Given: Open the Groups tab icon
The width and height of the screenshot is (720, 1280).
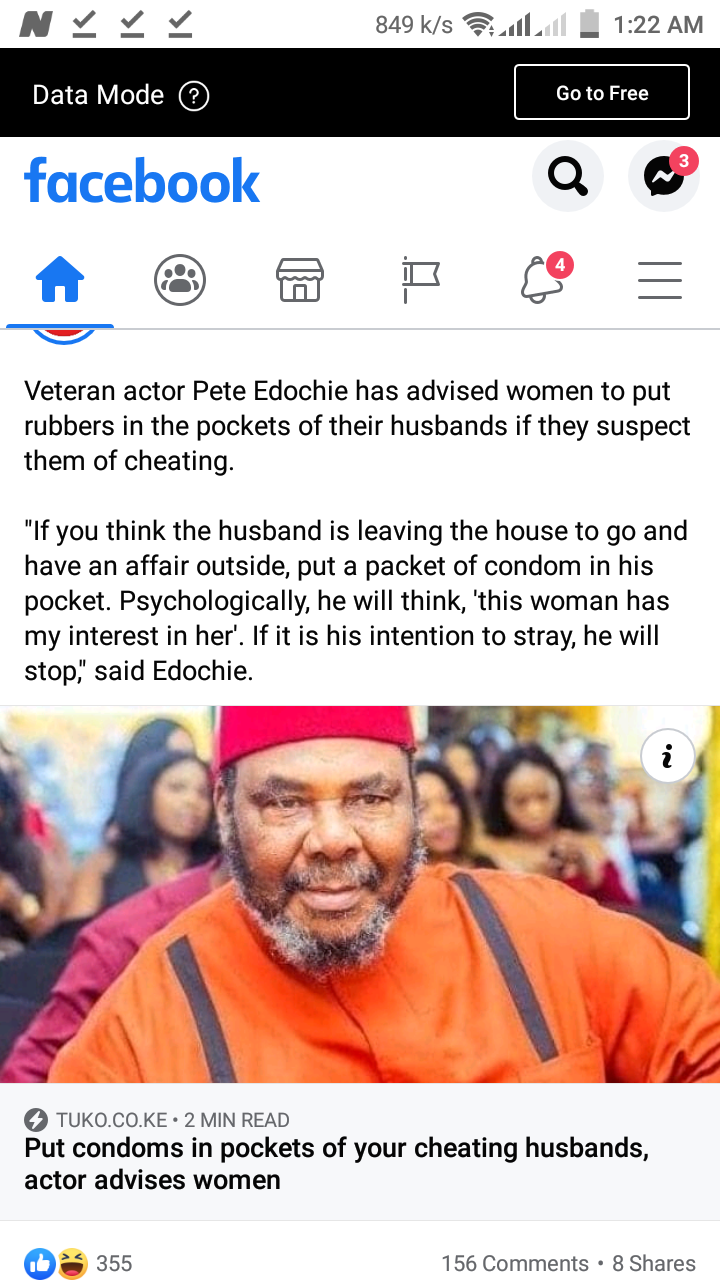Looking at the screenshot, I should pyautogui.click(x=180, y=280).
